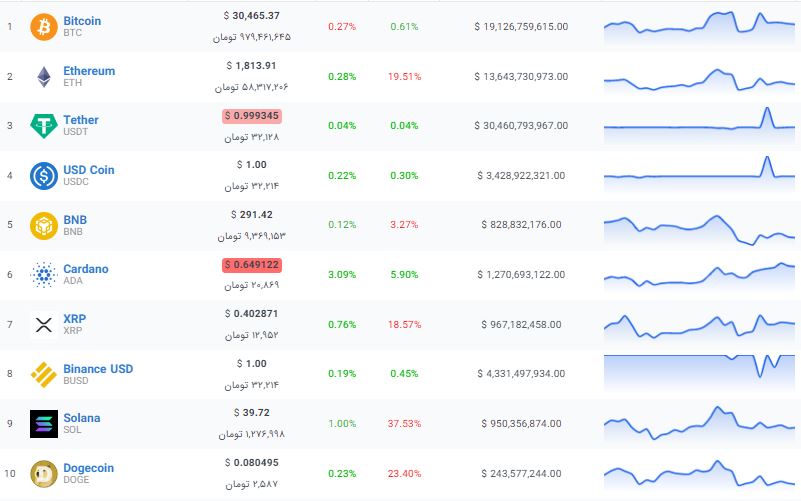Image resolution: width=801 pixels, height=501 pixels.
Task: Click Bitcoin red change 0.27%
Action: 342,27
